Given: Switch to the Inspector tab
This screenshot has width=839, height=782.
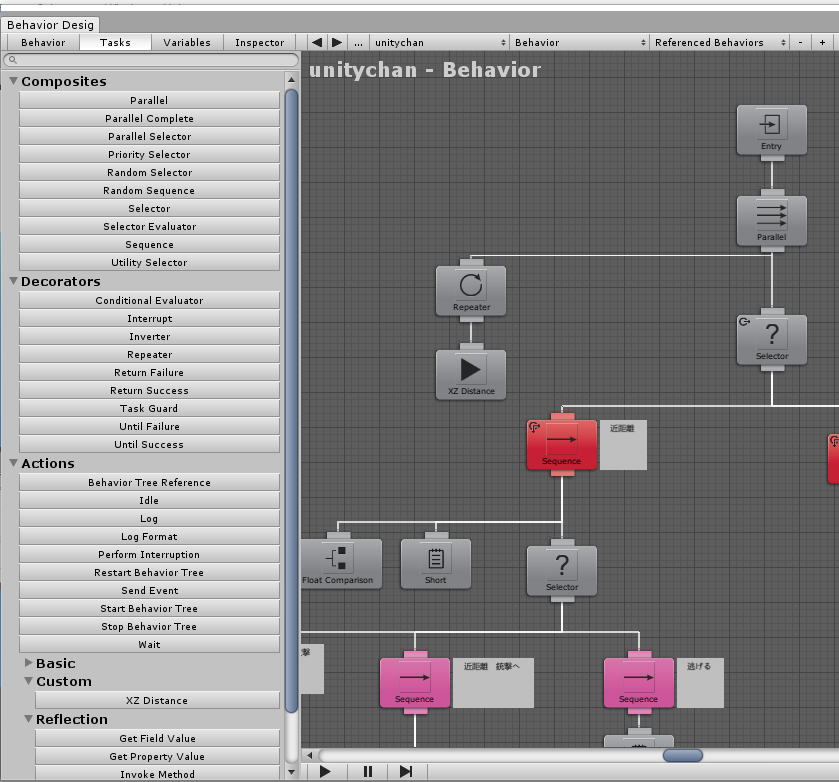Looking at the screenshot, I should pyautogui.click(x=260, y=42).
